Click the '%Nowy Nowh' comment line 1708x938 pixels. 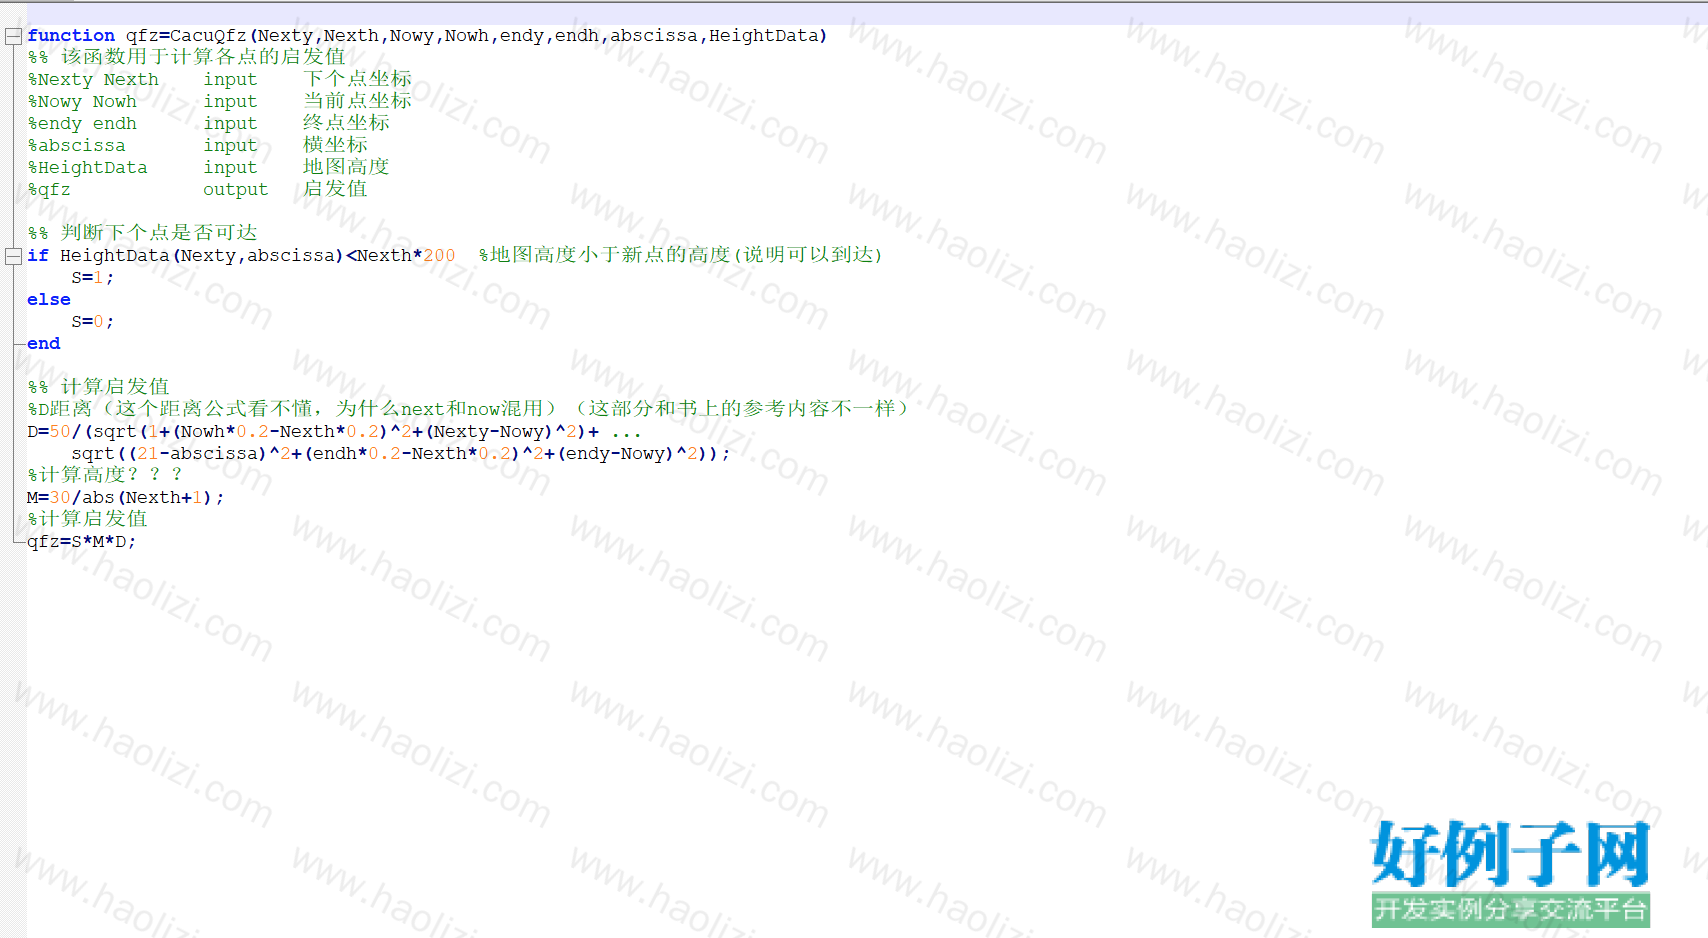point(220,101)
